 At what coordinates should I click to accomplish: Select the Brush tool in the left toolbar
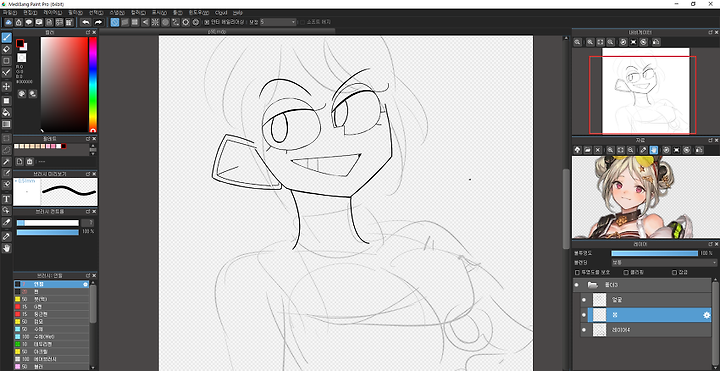click(6, 37)
